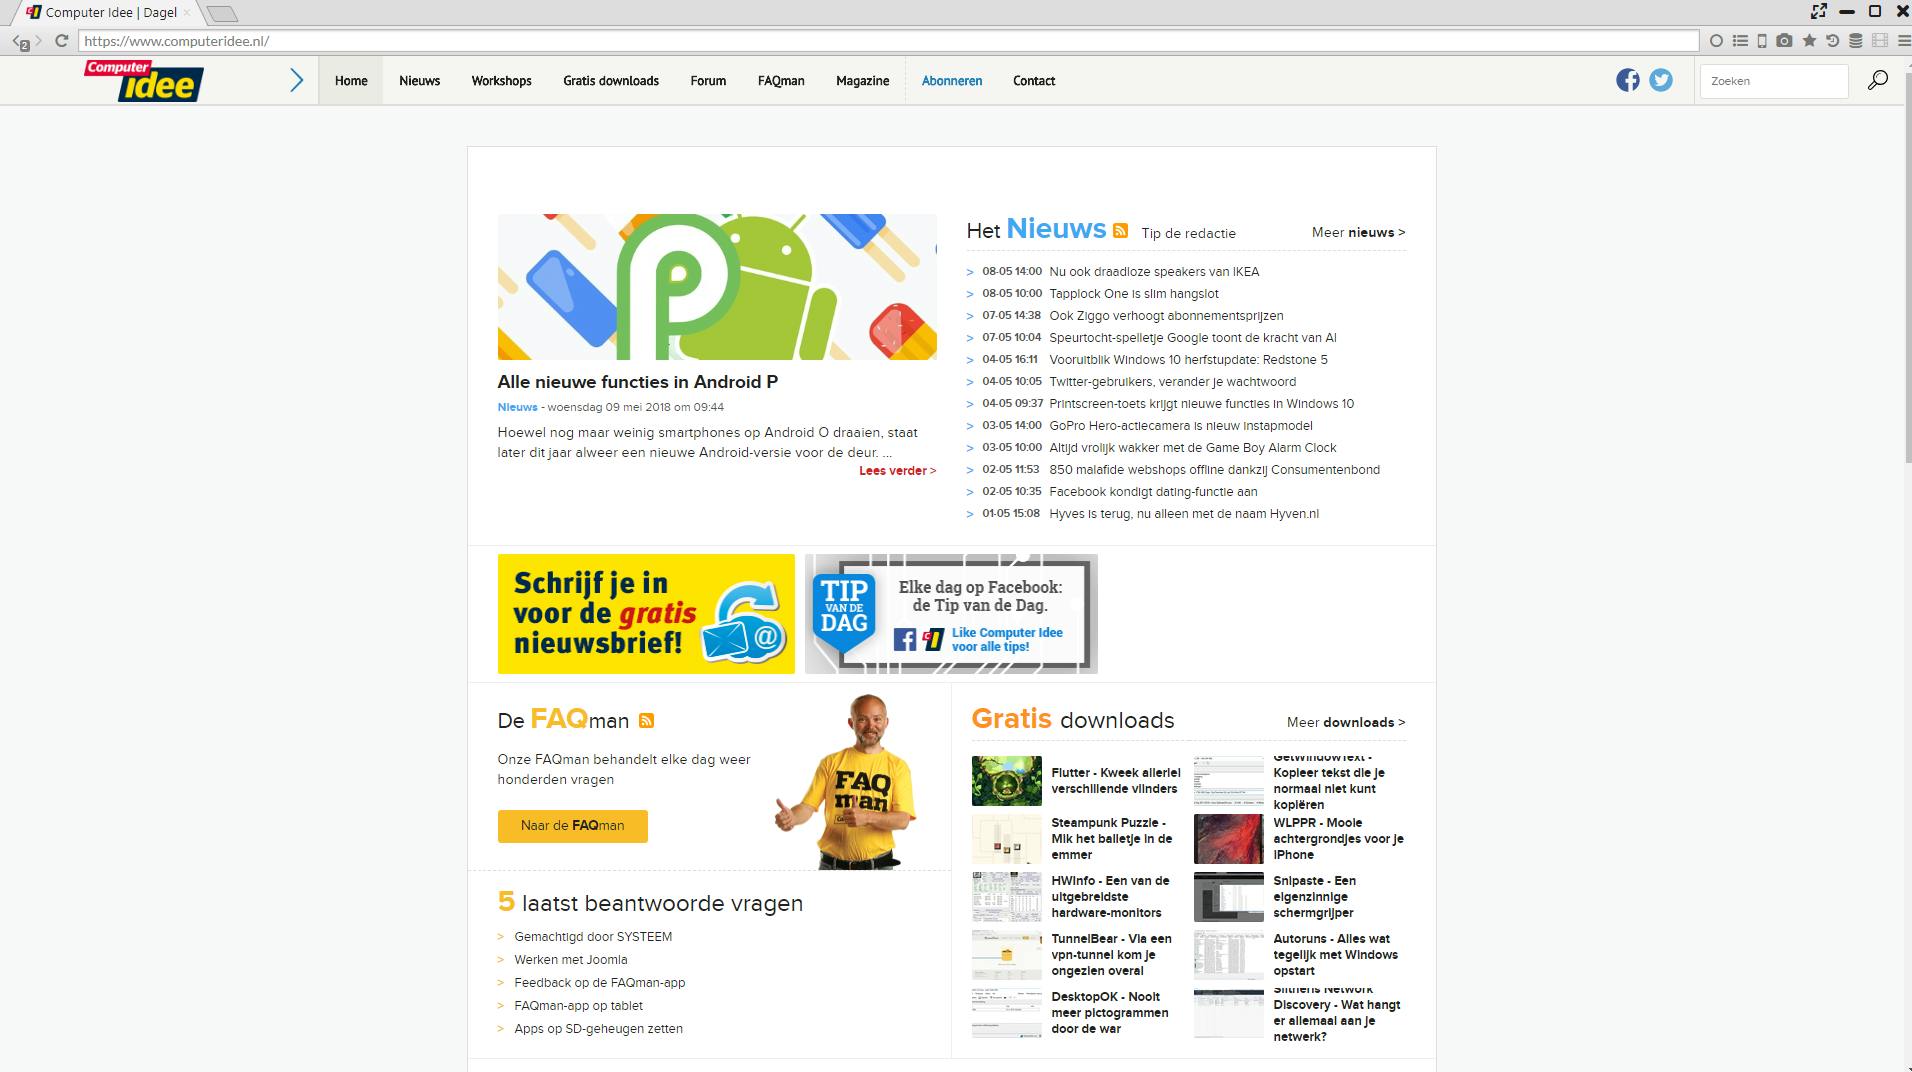Click the camera icon in the browser toolbar
Screen dimensions: 1912x1072
tap(1784, 41)
